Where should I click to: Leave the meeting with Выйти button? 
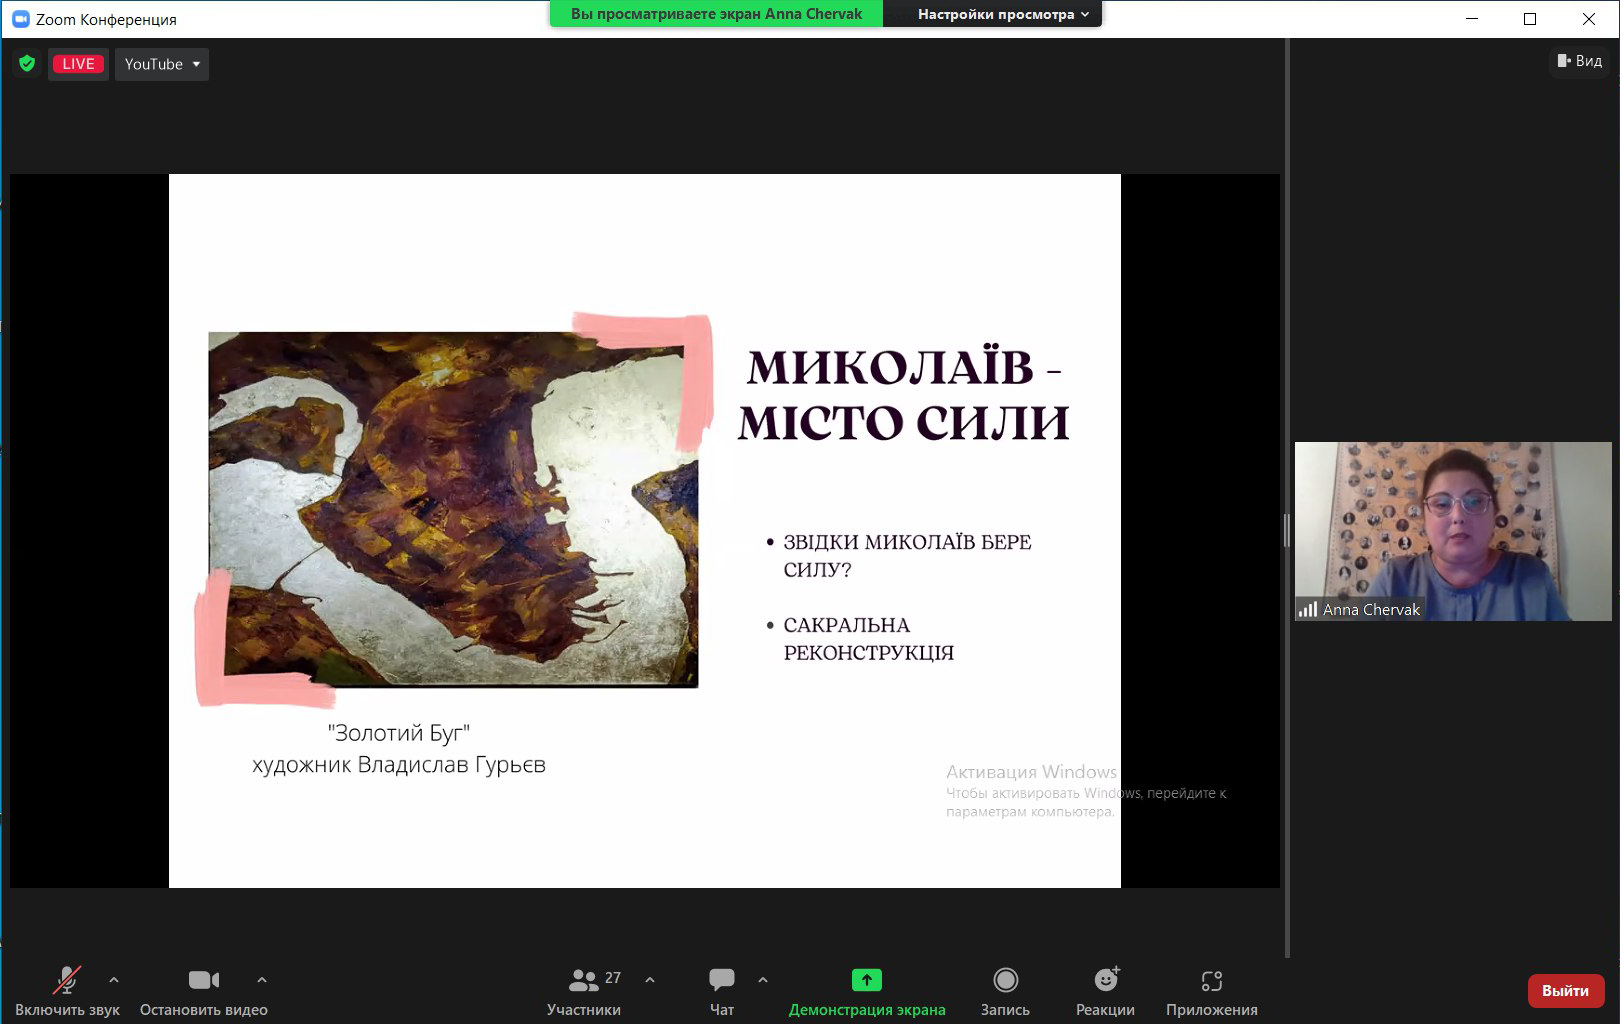[x=1566, y=991]
